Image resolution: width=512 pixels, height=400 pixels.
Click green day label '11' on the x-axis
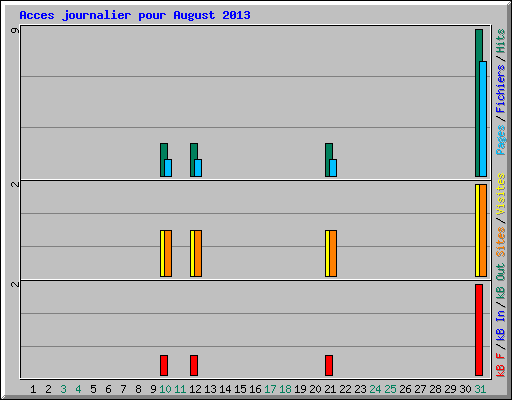tap(180, 389)
